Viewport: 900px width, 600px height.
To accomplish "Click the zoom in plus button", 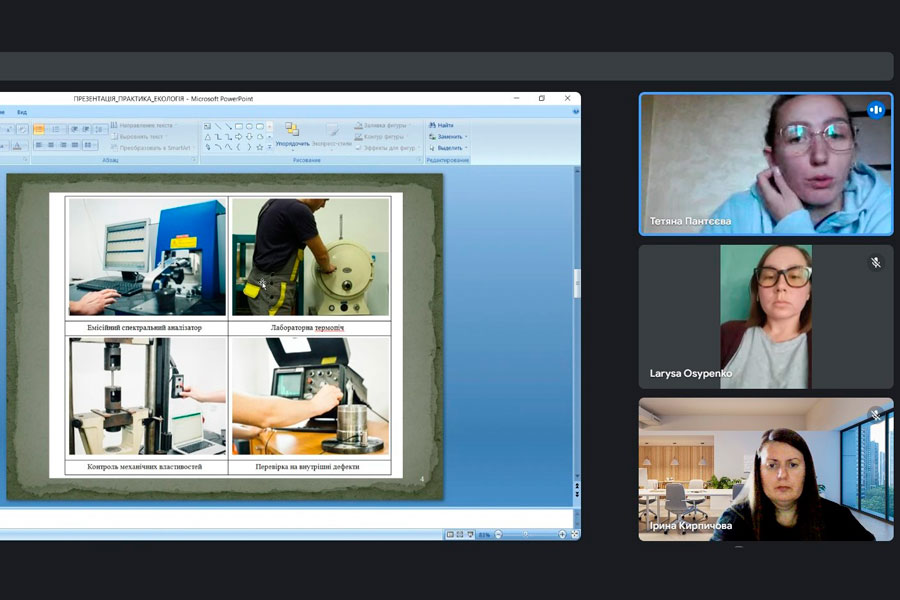I will pos(562,534).
